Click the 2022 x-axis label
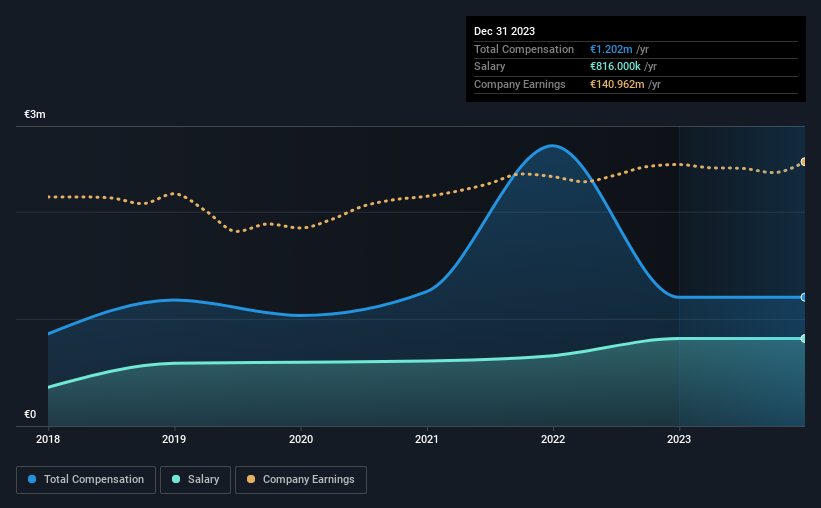The height and width of the screenshot is (508, 821). (x=553, y=439)
